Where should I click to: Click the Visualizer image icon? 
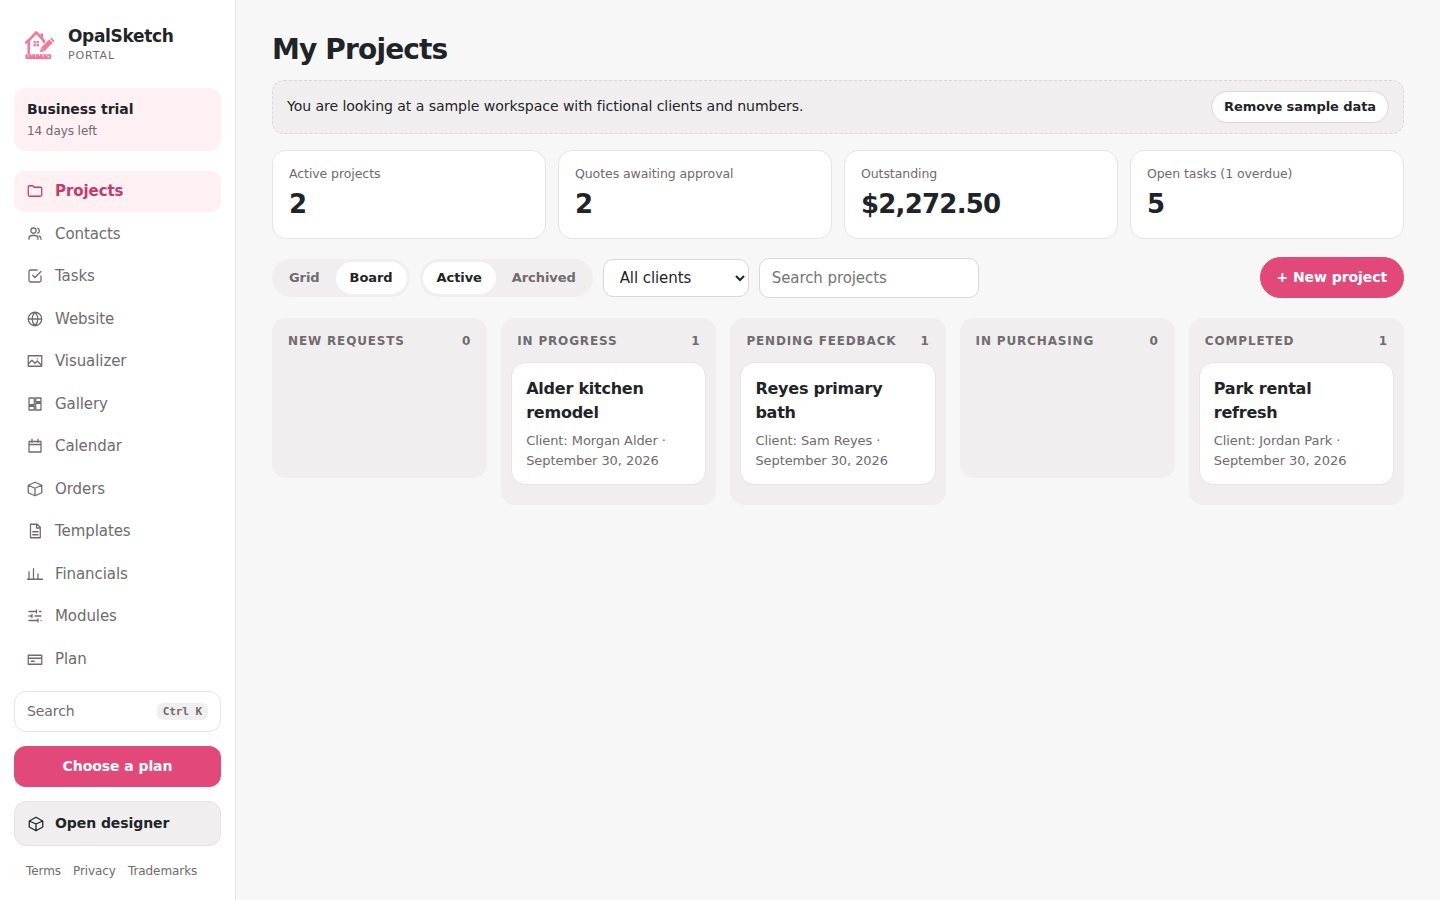[x=35, y=361]
